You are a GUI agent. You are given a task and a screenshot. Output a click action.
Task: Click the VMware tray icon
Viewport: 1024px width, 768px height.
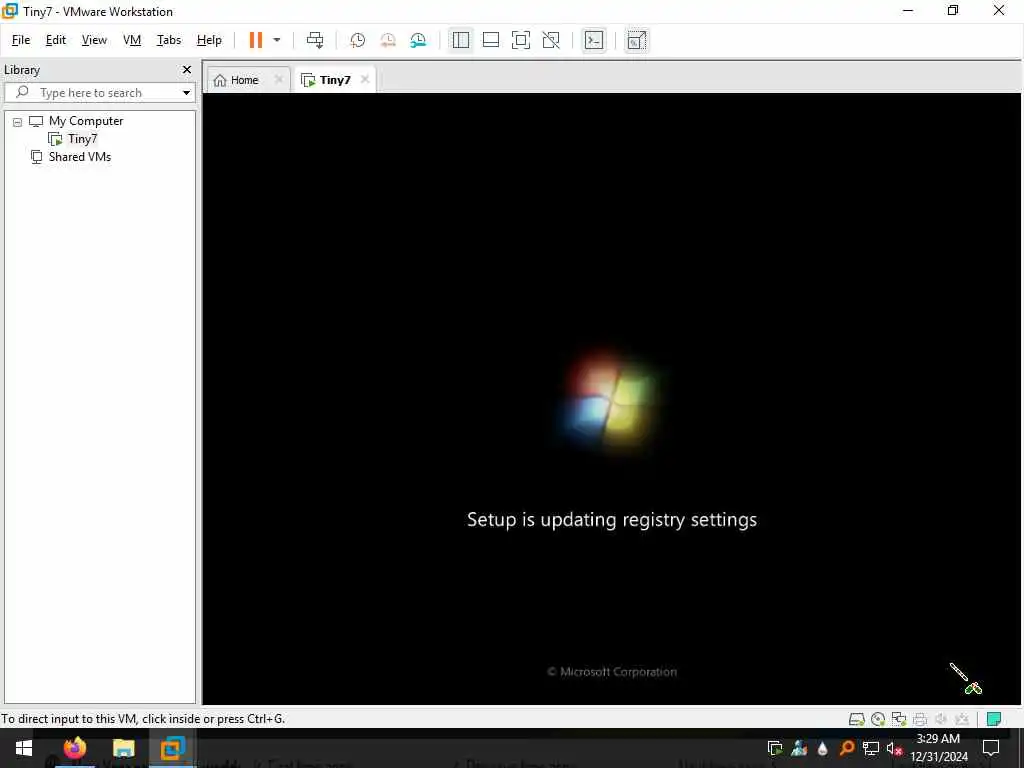coord(775,748)
